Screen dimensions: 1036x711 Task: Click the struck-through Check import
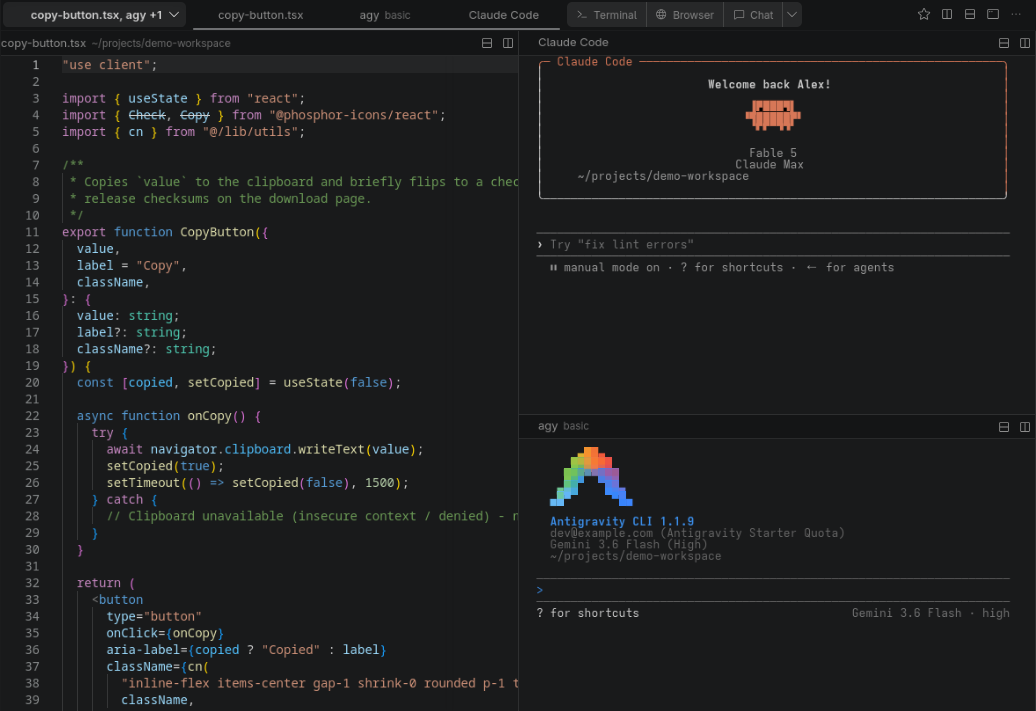(147, 115)
